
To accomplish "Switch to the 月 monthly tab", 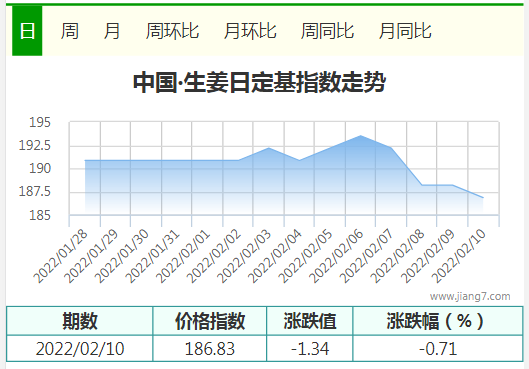I will [112, 31].
